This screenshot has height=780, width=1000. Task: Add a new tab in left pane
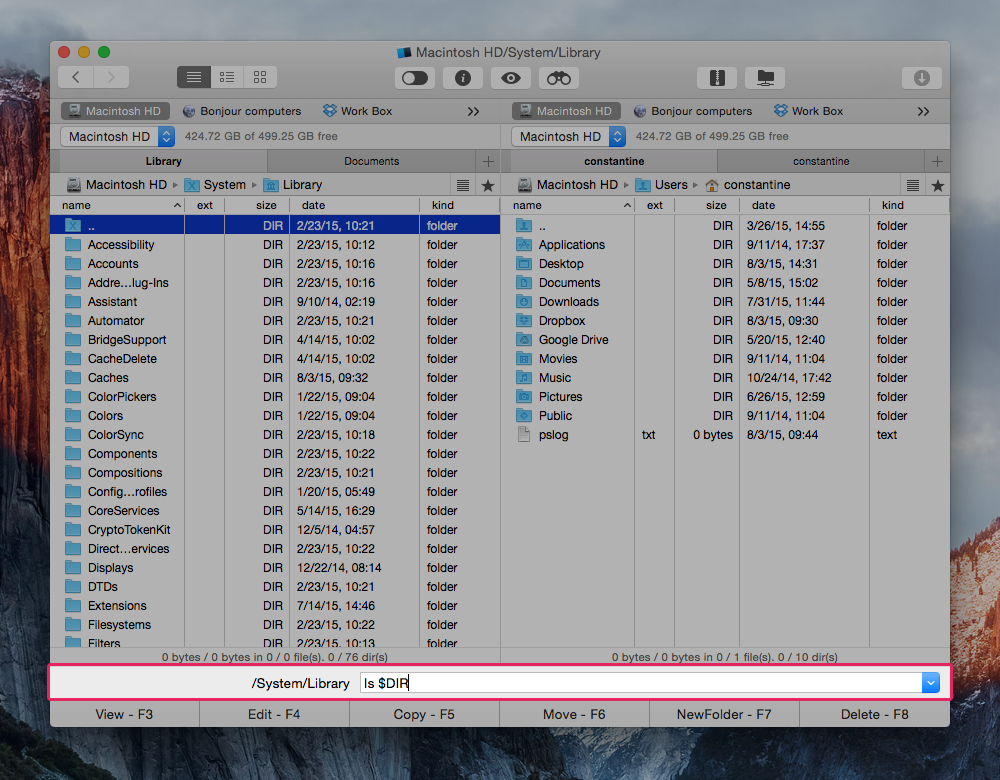[x=489, y=161]
